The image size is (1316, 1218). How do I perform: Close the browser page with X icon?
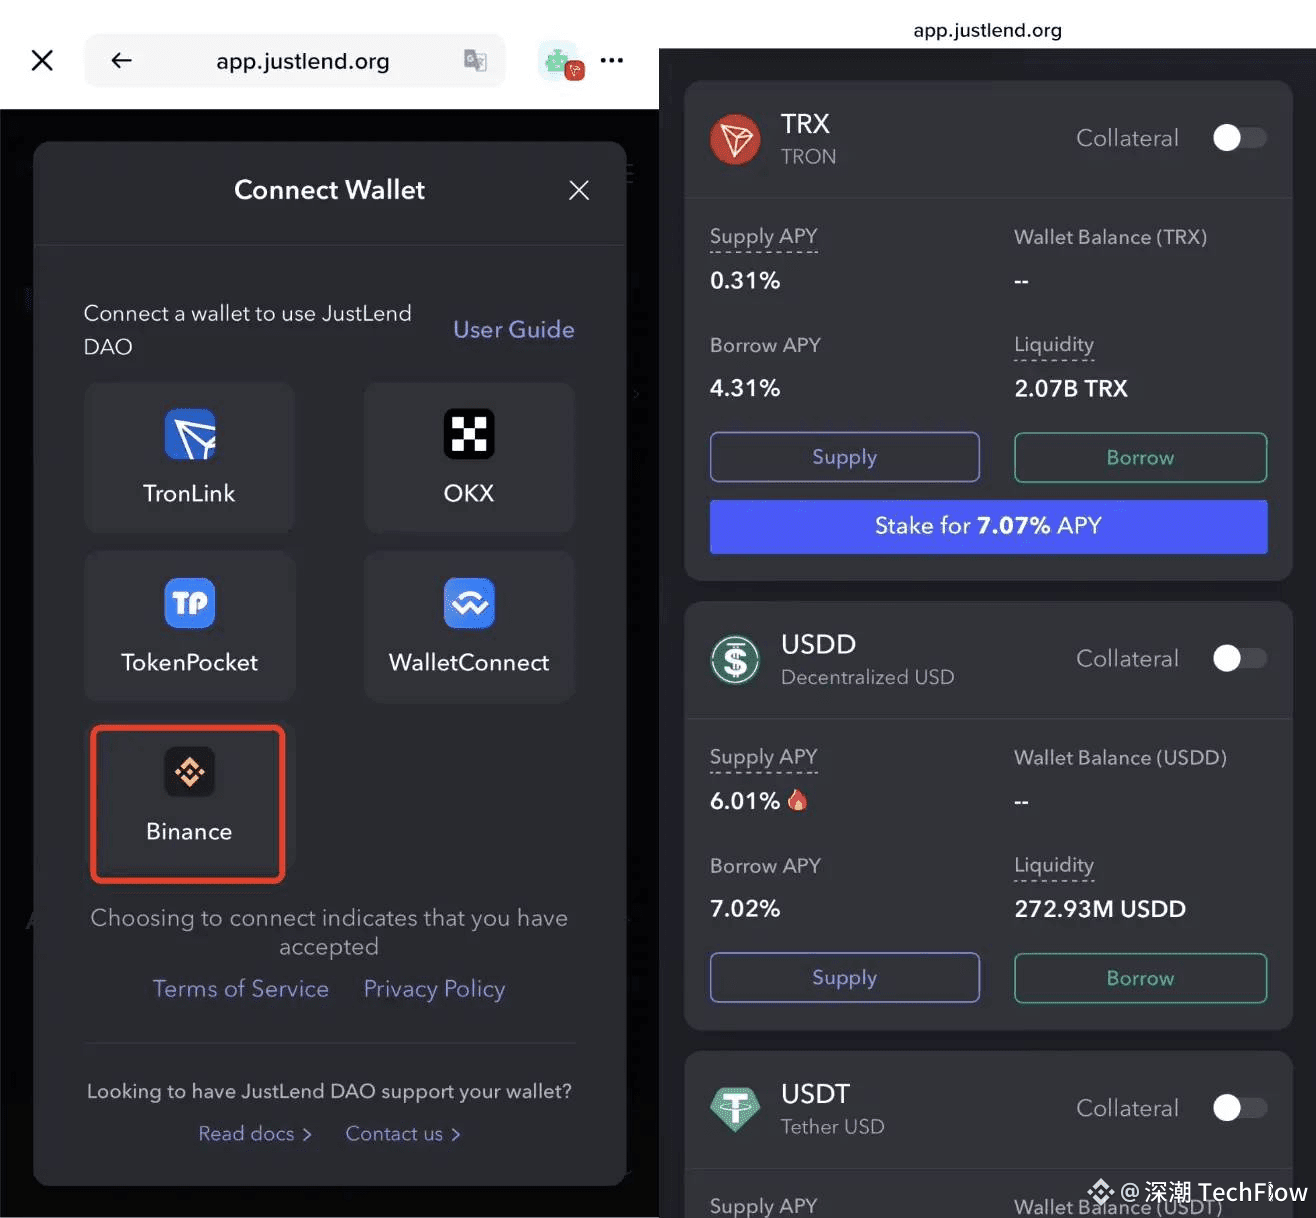pyautogui.click(x=42, y=61)
